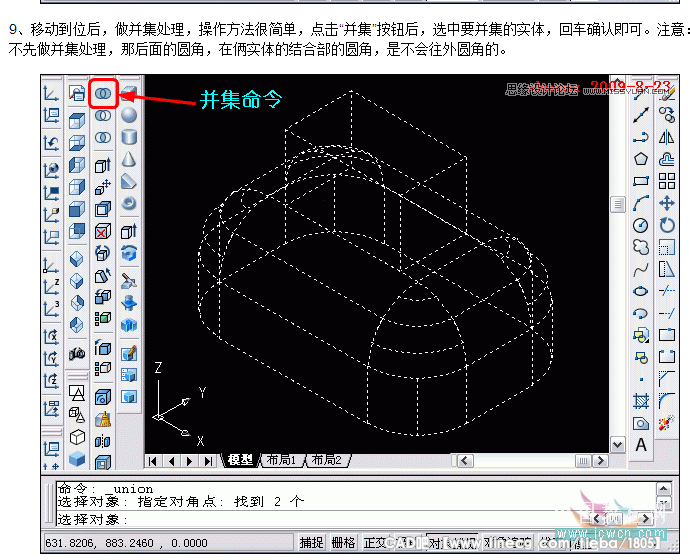
Task: Create a Cone solid
Action: (x=129, y=159)
